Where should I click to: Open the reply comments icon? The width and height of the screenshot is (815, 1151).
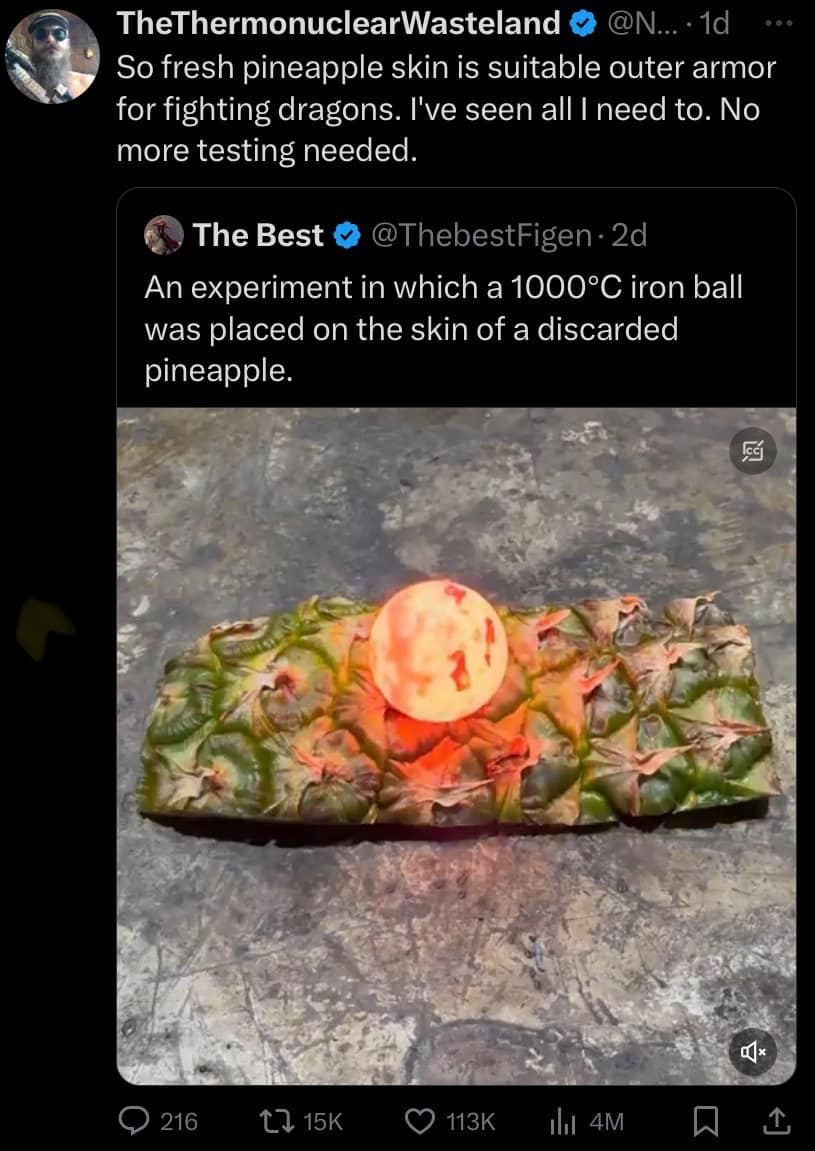click(x=134, y=1121)
